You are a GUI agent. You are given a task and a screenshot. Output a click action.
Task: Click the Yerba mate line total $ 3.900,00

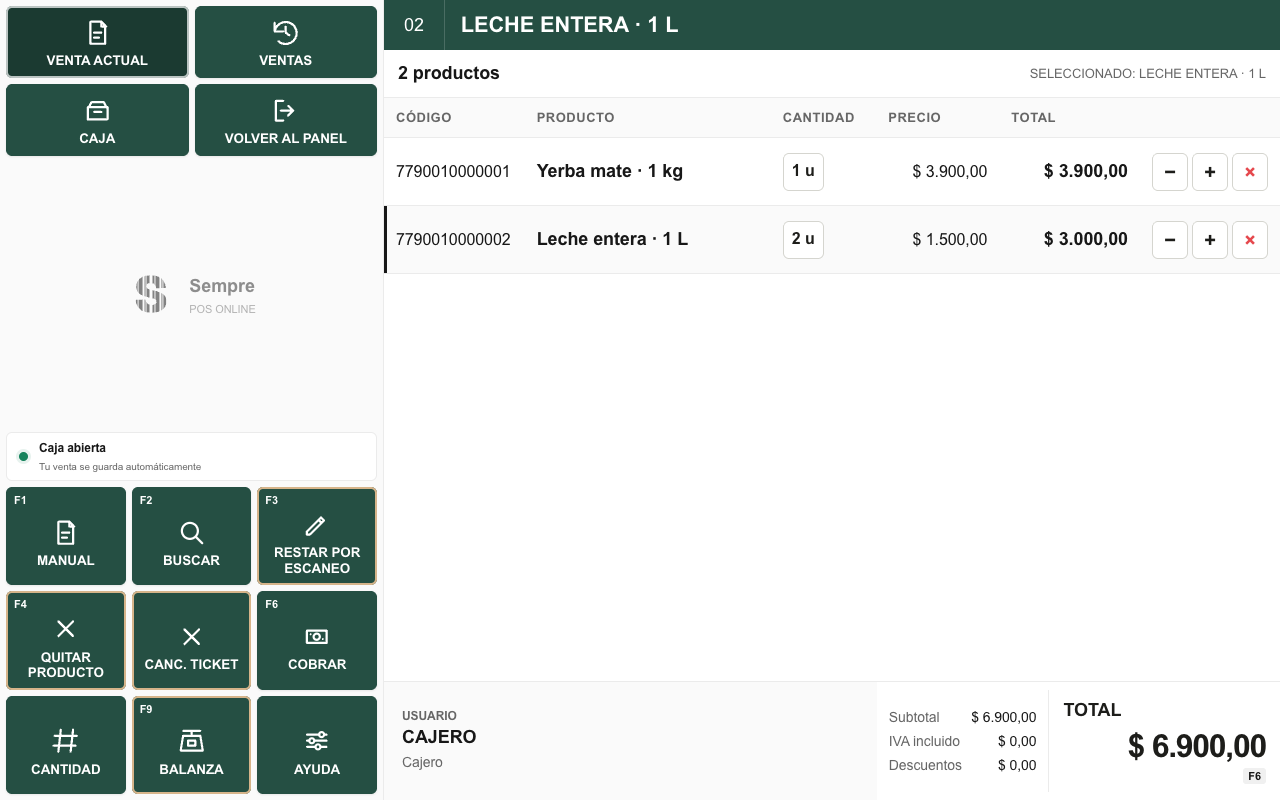(1086, 171)
